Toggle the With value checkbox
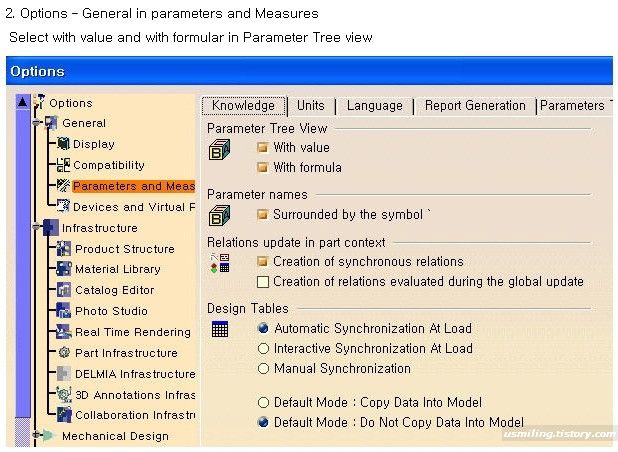Viewport: 618px width, 452px height. [262, 148]
